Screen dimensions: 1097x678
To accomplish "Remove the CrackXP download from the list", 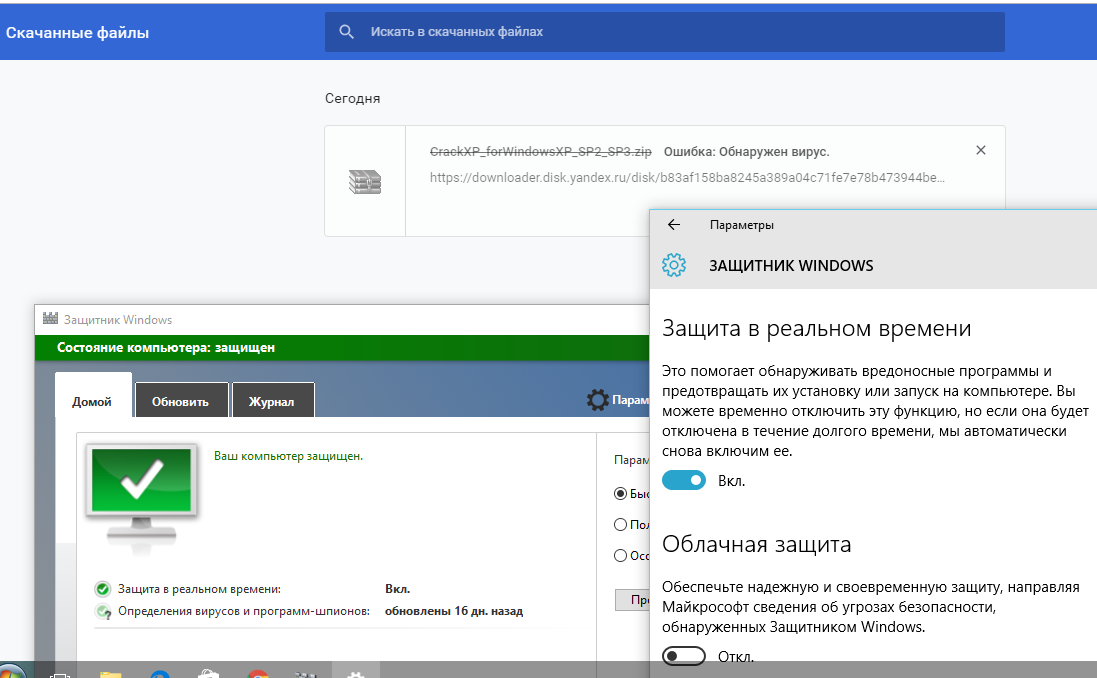I will coord(981,150).
